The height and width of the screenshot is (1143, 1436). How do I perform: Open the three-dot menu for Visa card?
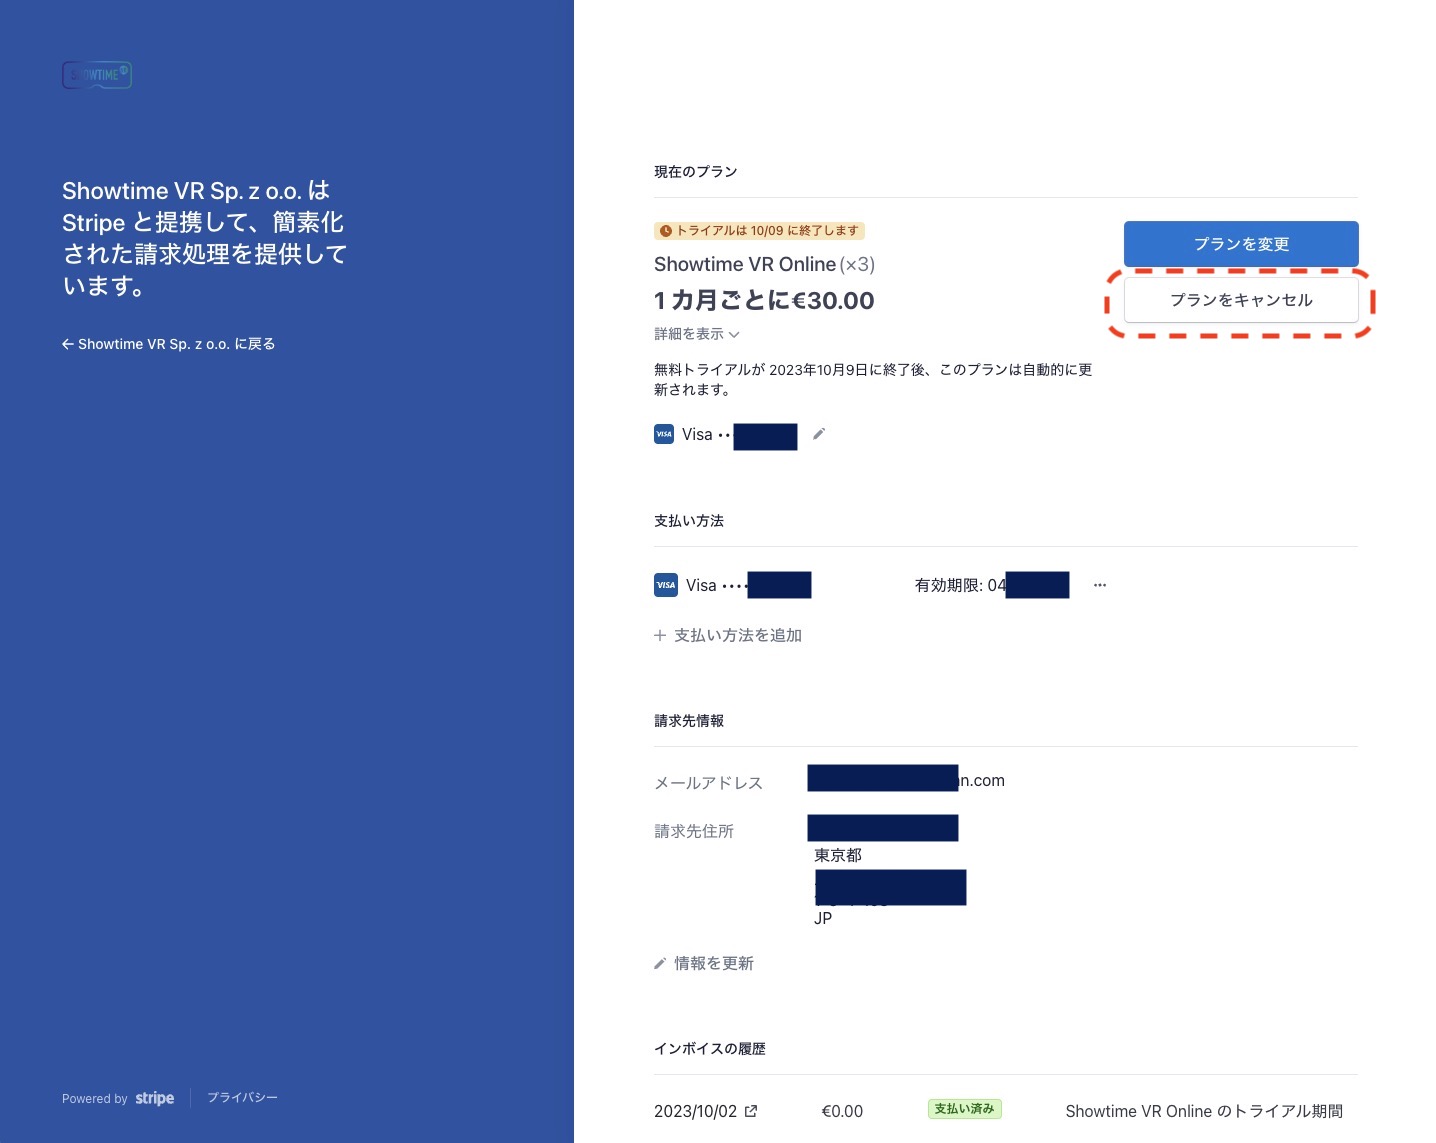(x=1100, y=585)
